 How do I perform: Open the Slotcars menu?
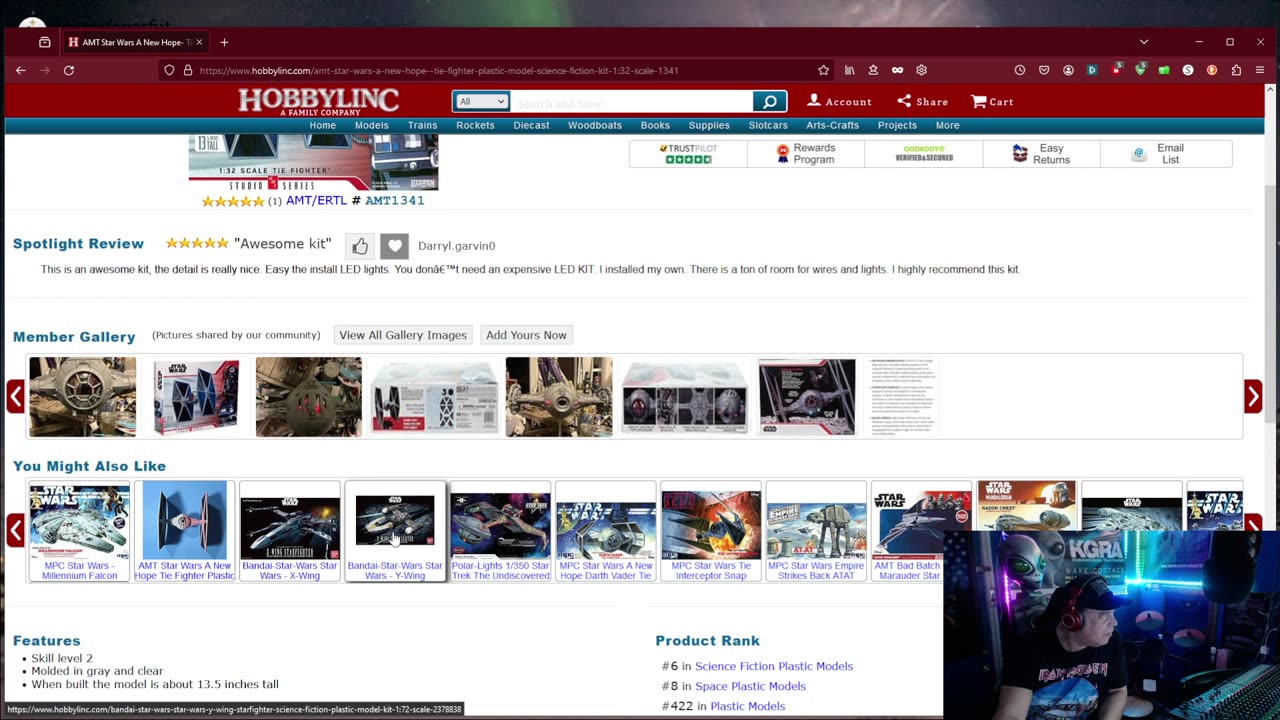(768, 125)
